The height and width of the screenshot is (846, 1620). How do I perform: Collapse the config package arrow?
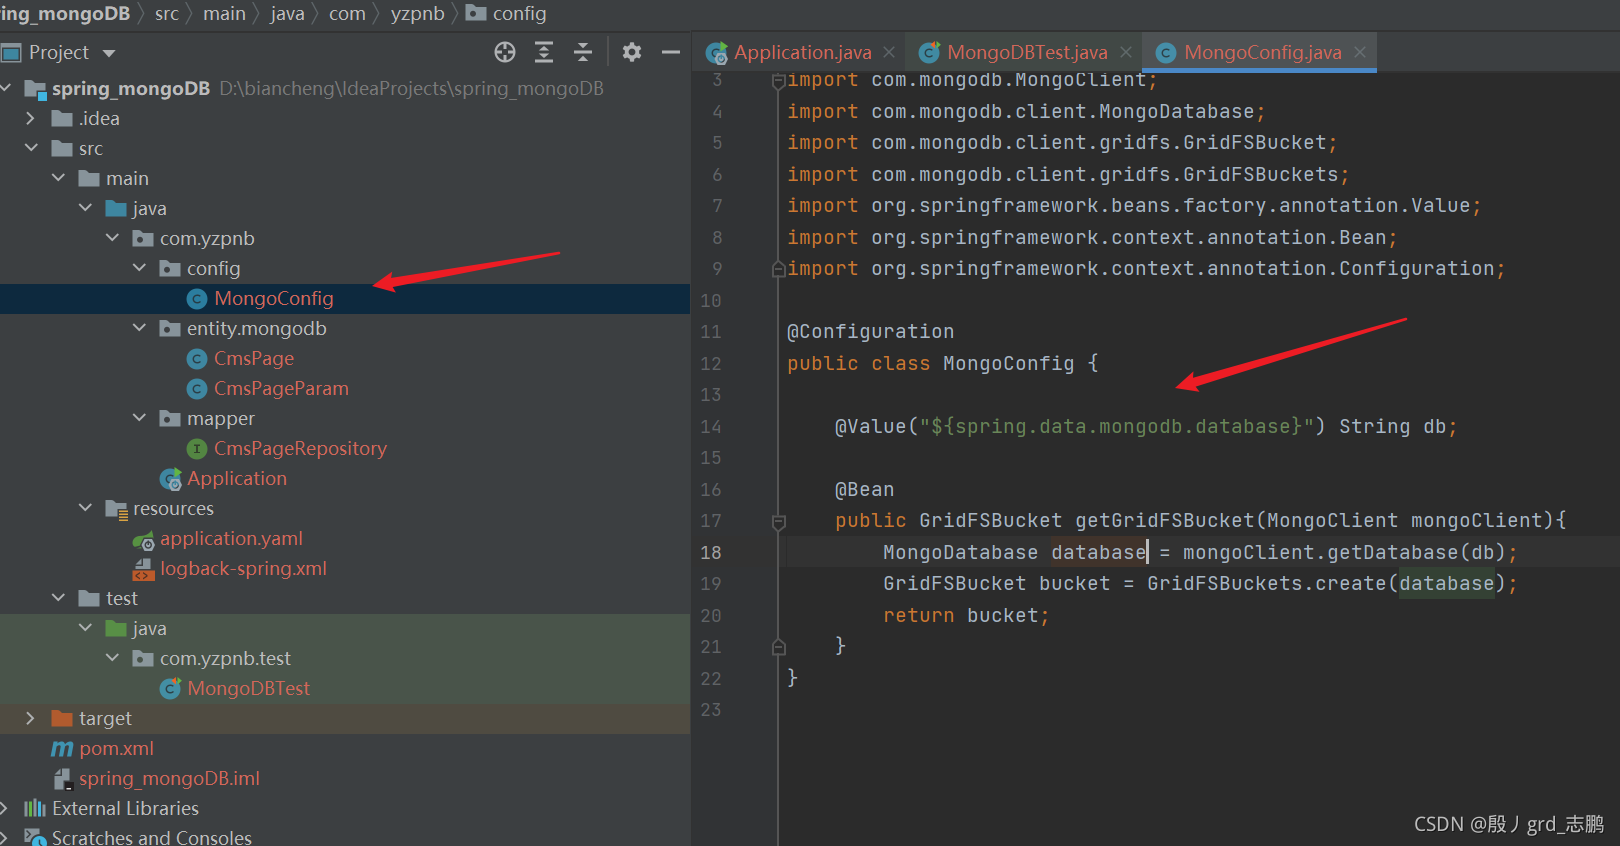(x=139, y=268)
